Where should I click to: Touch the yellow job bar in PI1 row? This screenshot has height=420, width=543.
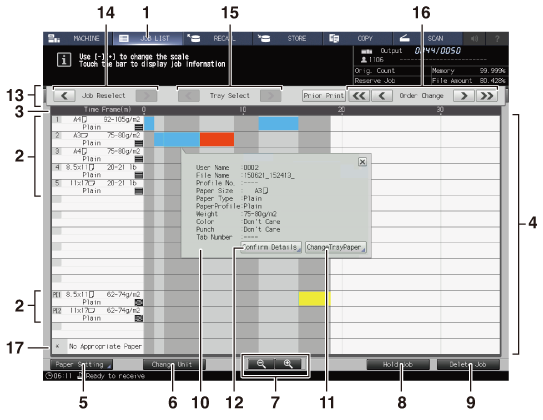pyautogui.click(x=314, y=298)
